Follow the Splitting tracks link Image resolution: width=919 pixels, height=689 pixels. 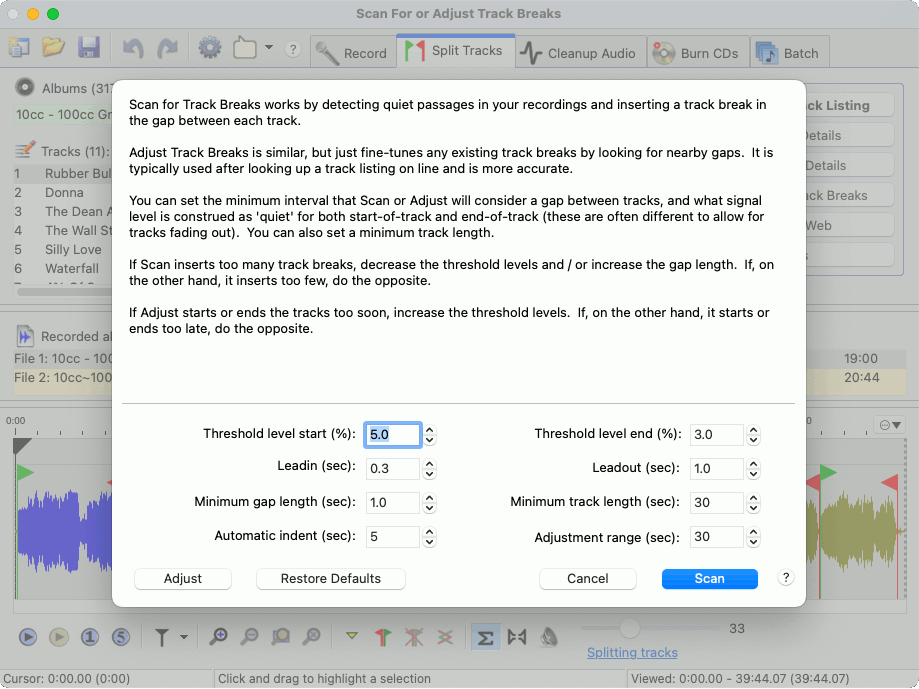(632, 653)
